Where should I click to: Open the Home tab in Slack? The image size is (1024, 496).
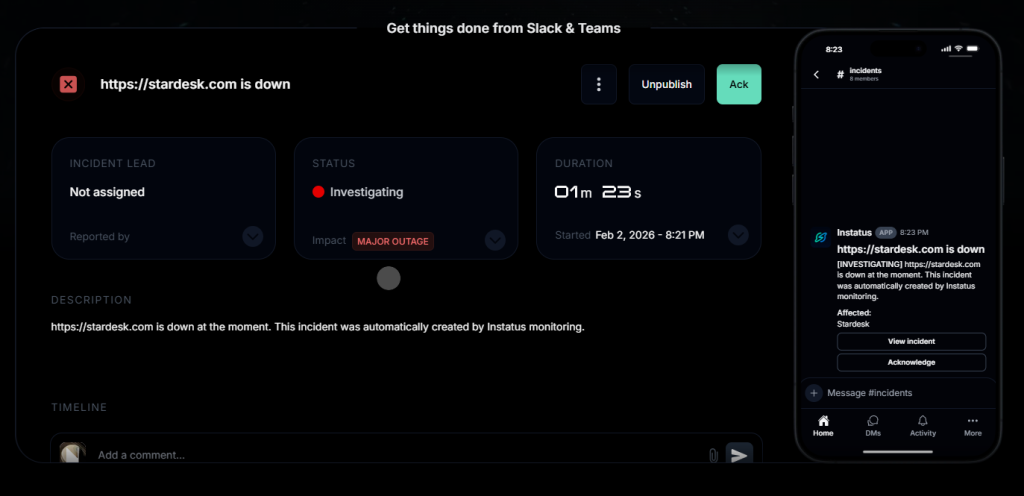coord(823,426)
